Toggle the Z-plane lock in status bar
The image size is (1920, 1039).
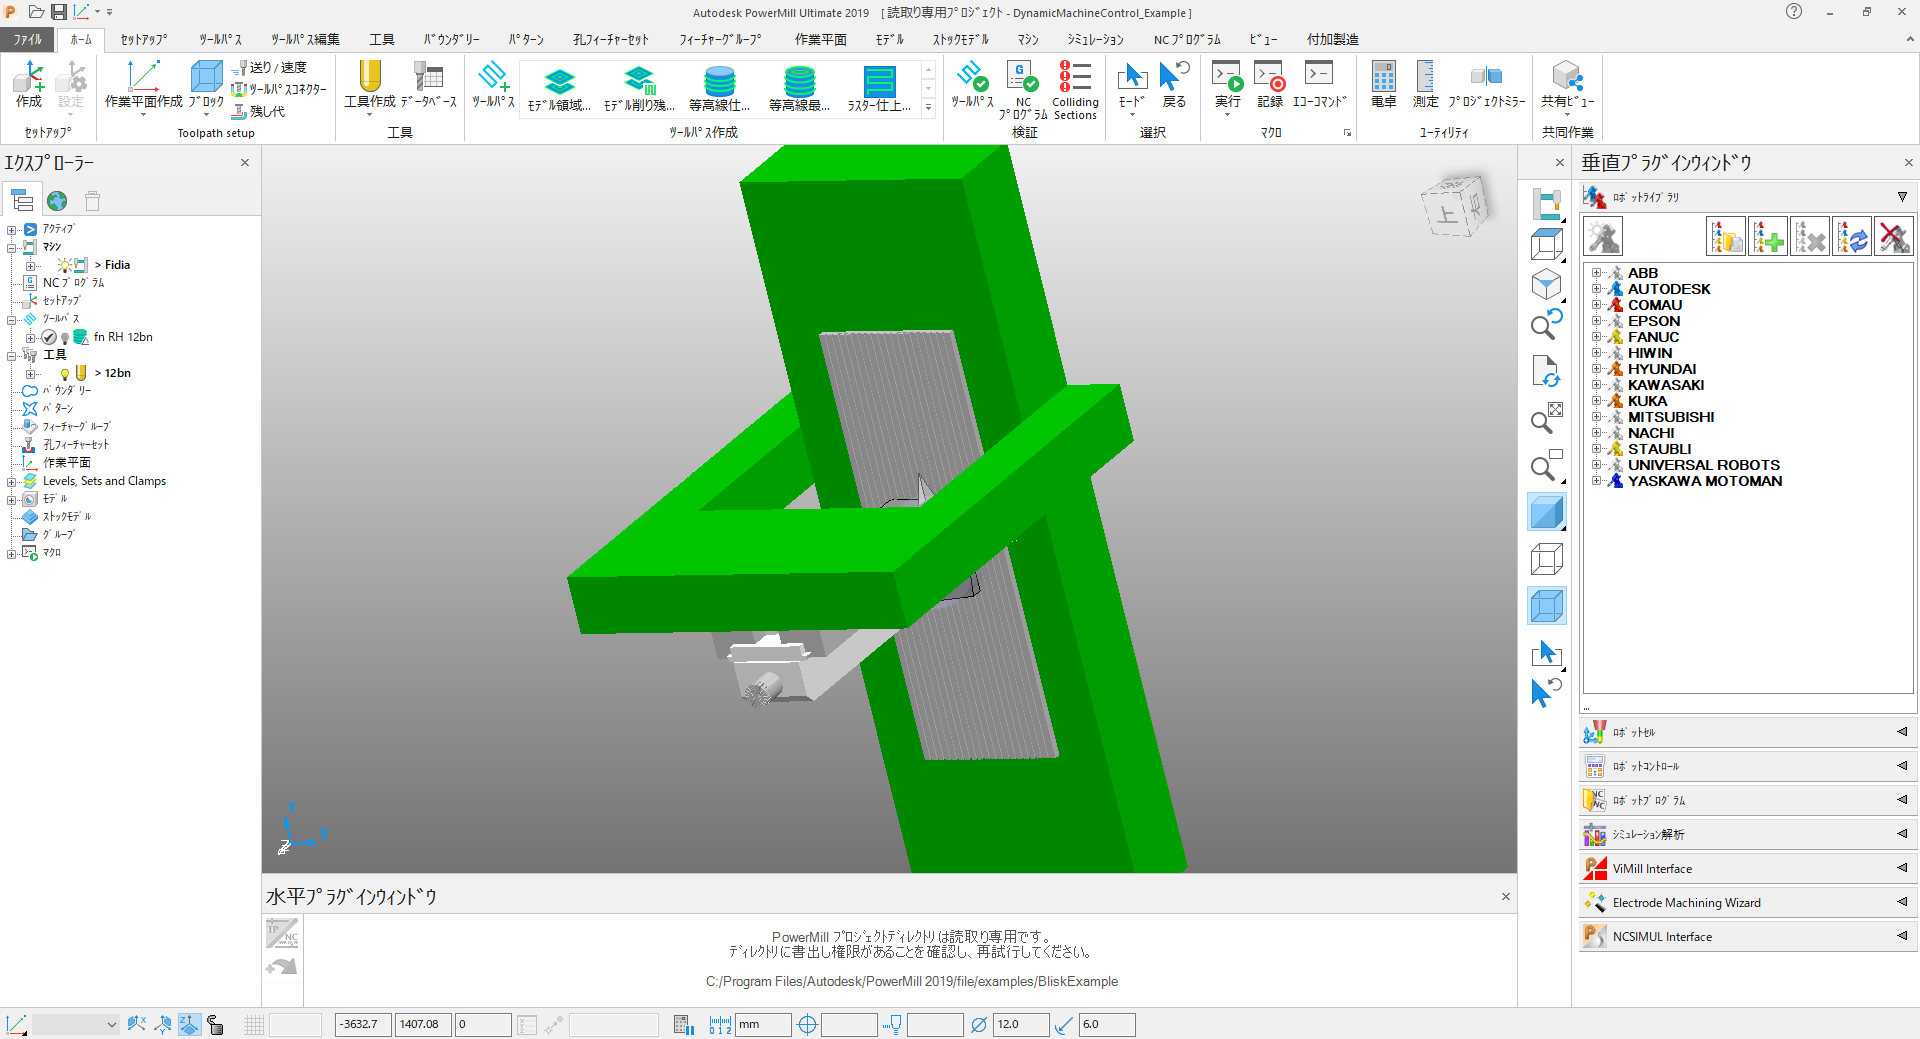(x=189, y=1024)
